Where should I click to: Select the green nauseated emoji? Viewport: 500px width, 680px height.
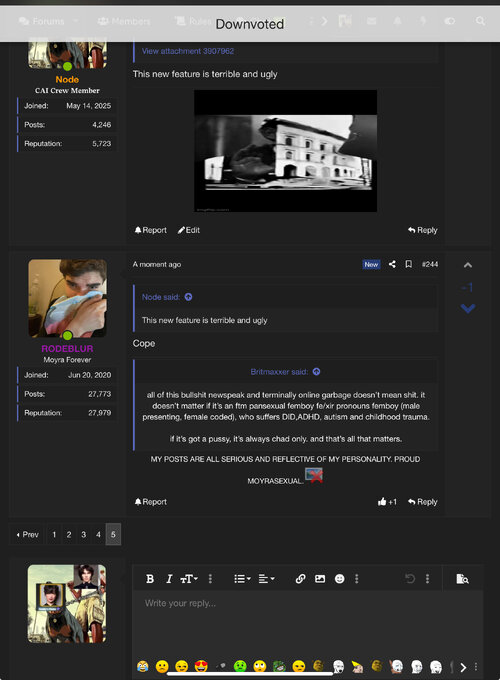coord(240,666)
